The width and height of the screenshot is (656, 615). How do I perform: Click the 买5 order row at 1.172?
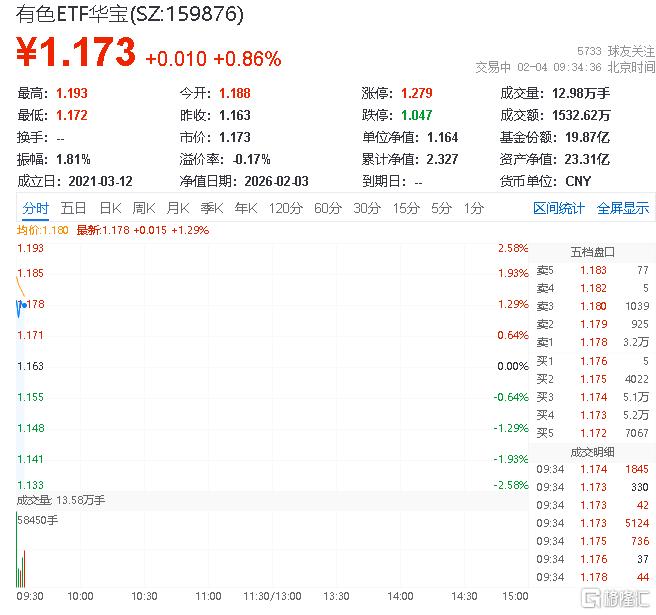pos(592,433)
